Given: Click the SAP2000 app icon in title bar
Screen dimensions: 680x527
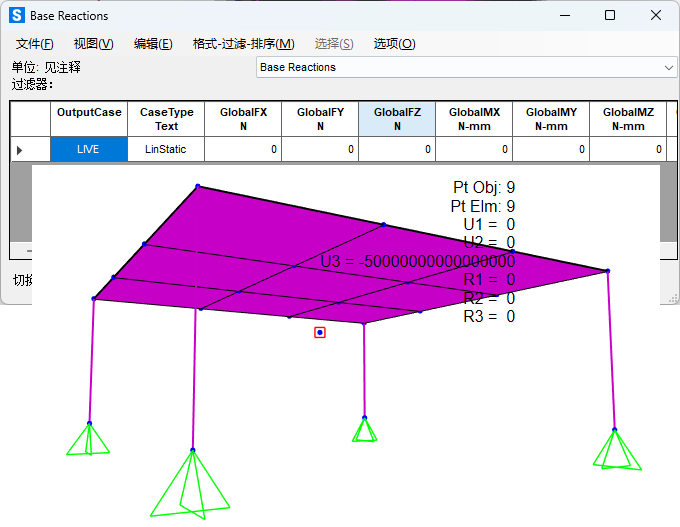Looking at the screenshot, I should point(17,16).
